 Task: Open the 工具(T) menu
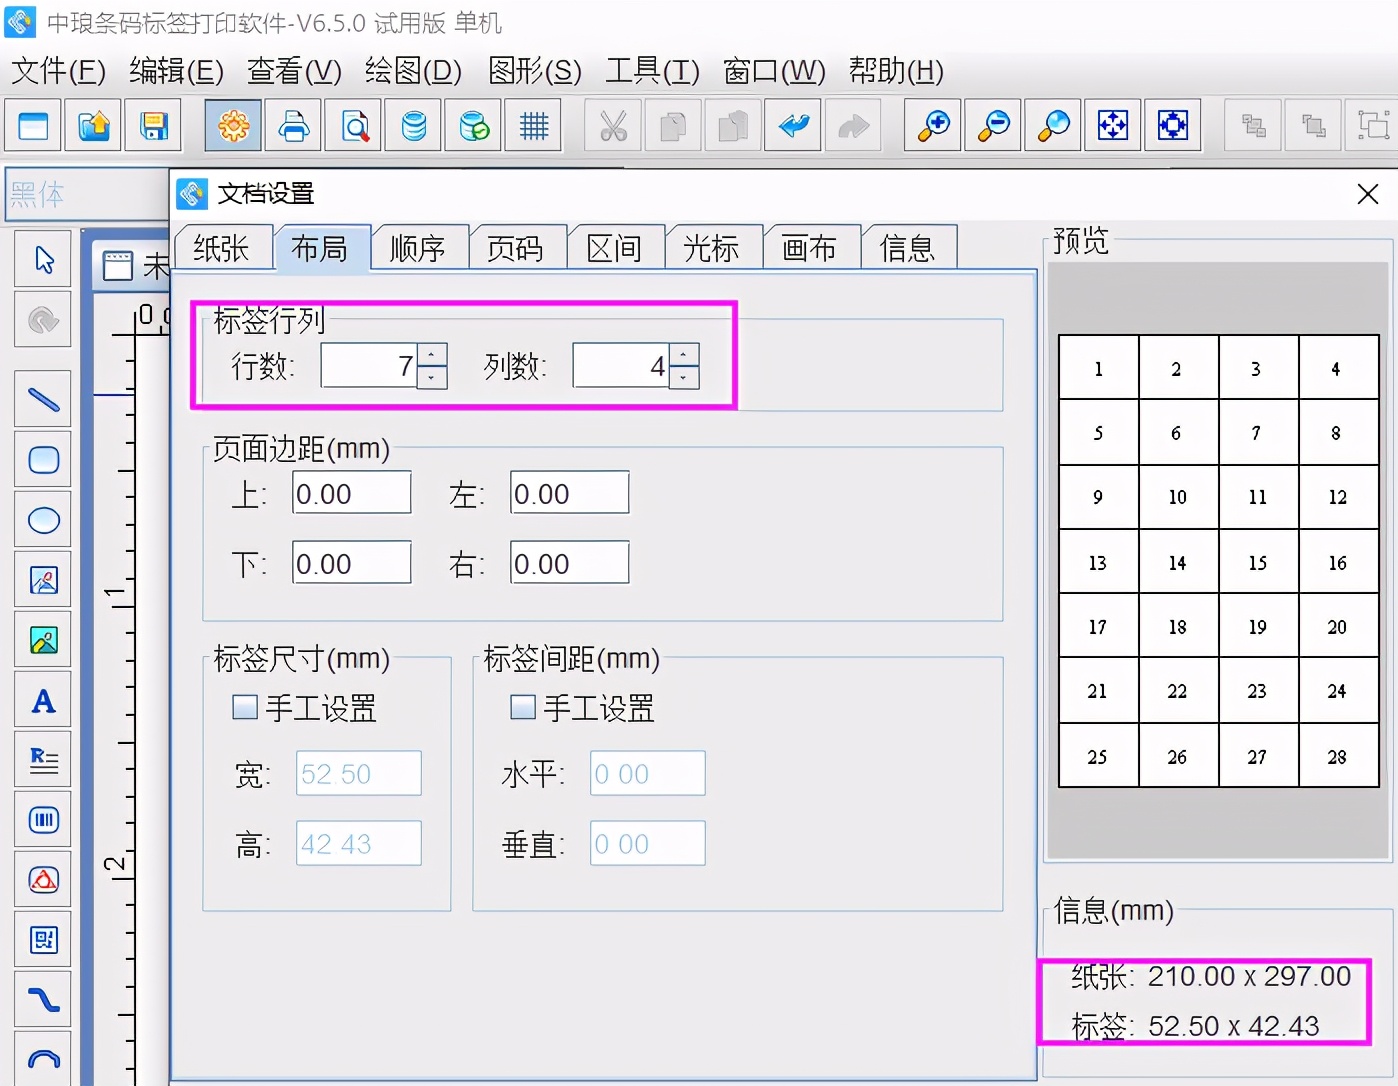652,71
